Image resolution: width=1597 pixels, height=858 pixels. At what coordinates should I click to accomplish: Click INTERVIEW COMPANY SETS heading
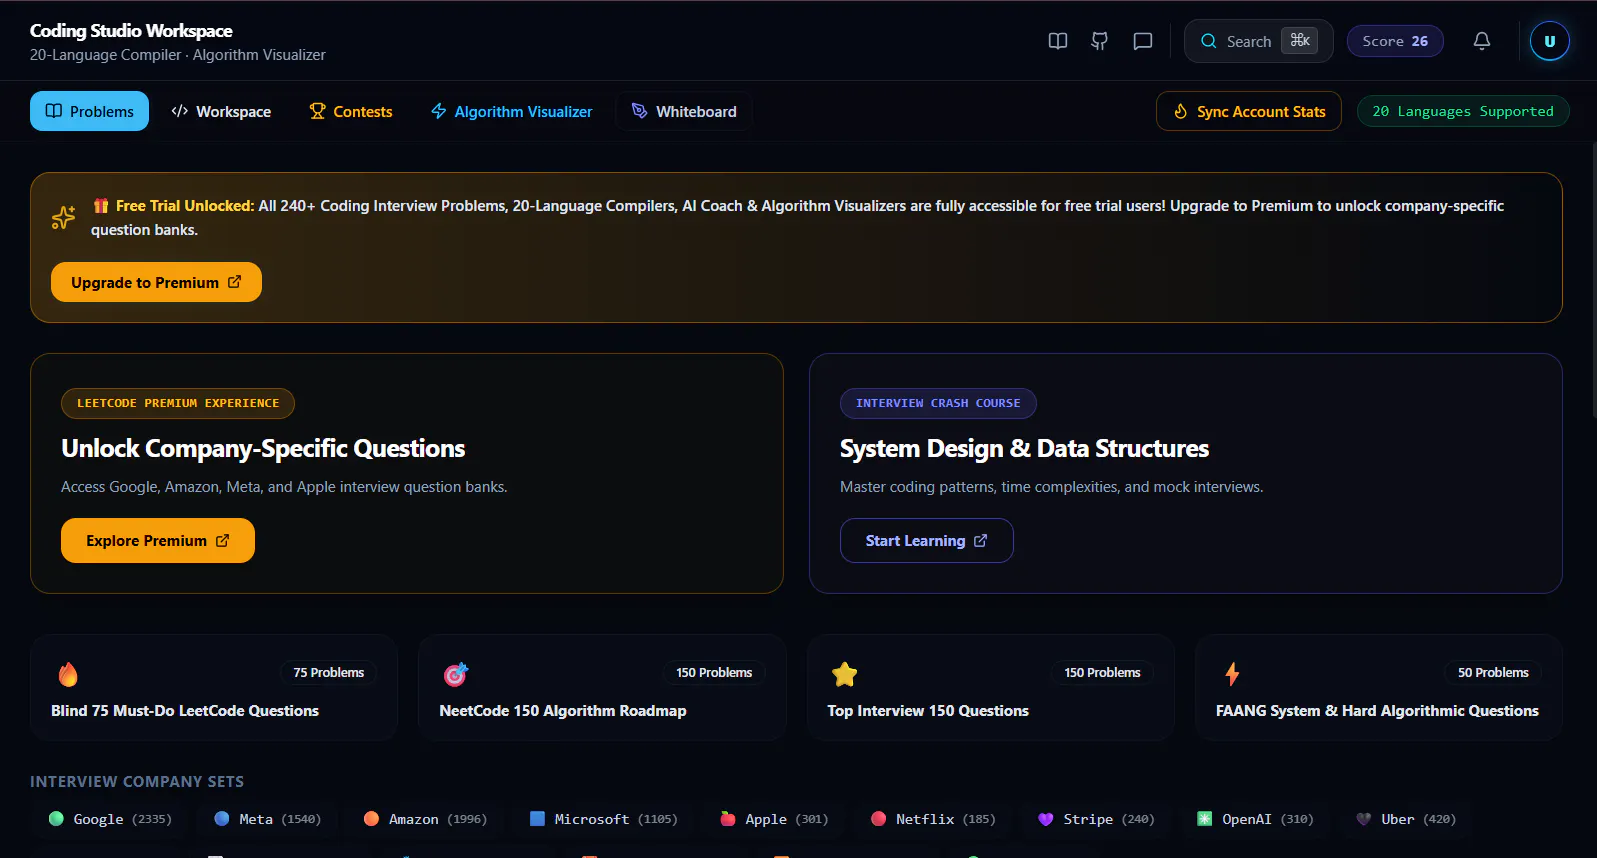click(137, 781)
